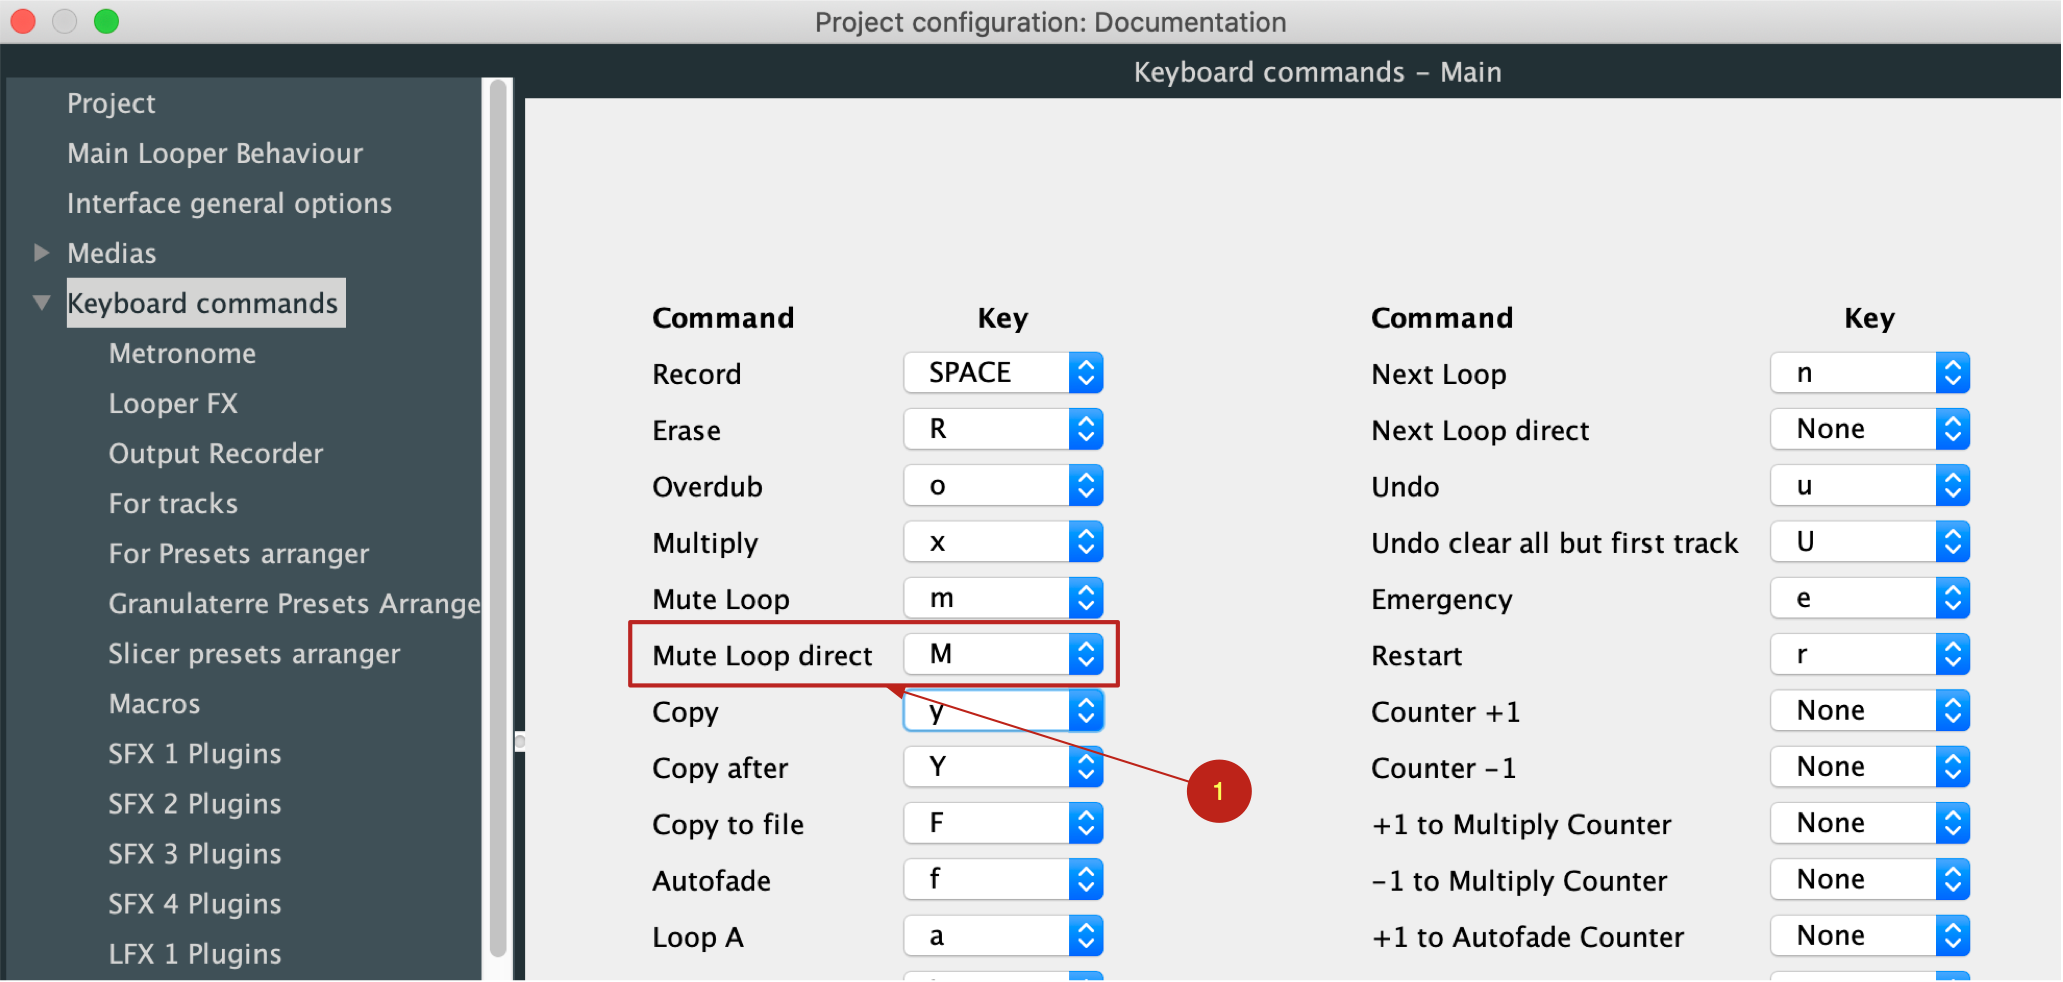Viewport: 2063px width, 982px height.
Task: Open SFX 3 Plugins commands
Action: 195,853
